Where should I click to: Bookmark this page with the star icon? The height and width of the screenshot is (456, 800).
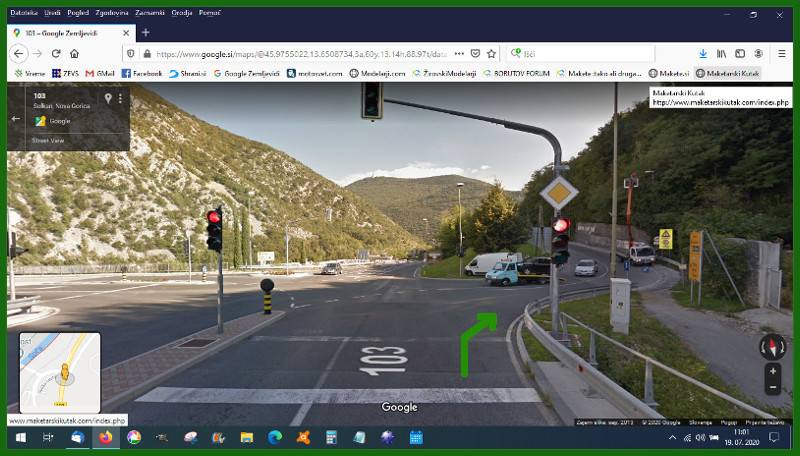(x=491, y=53)
